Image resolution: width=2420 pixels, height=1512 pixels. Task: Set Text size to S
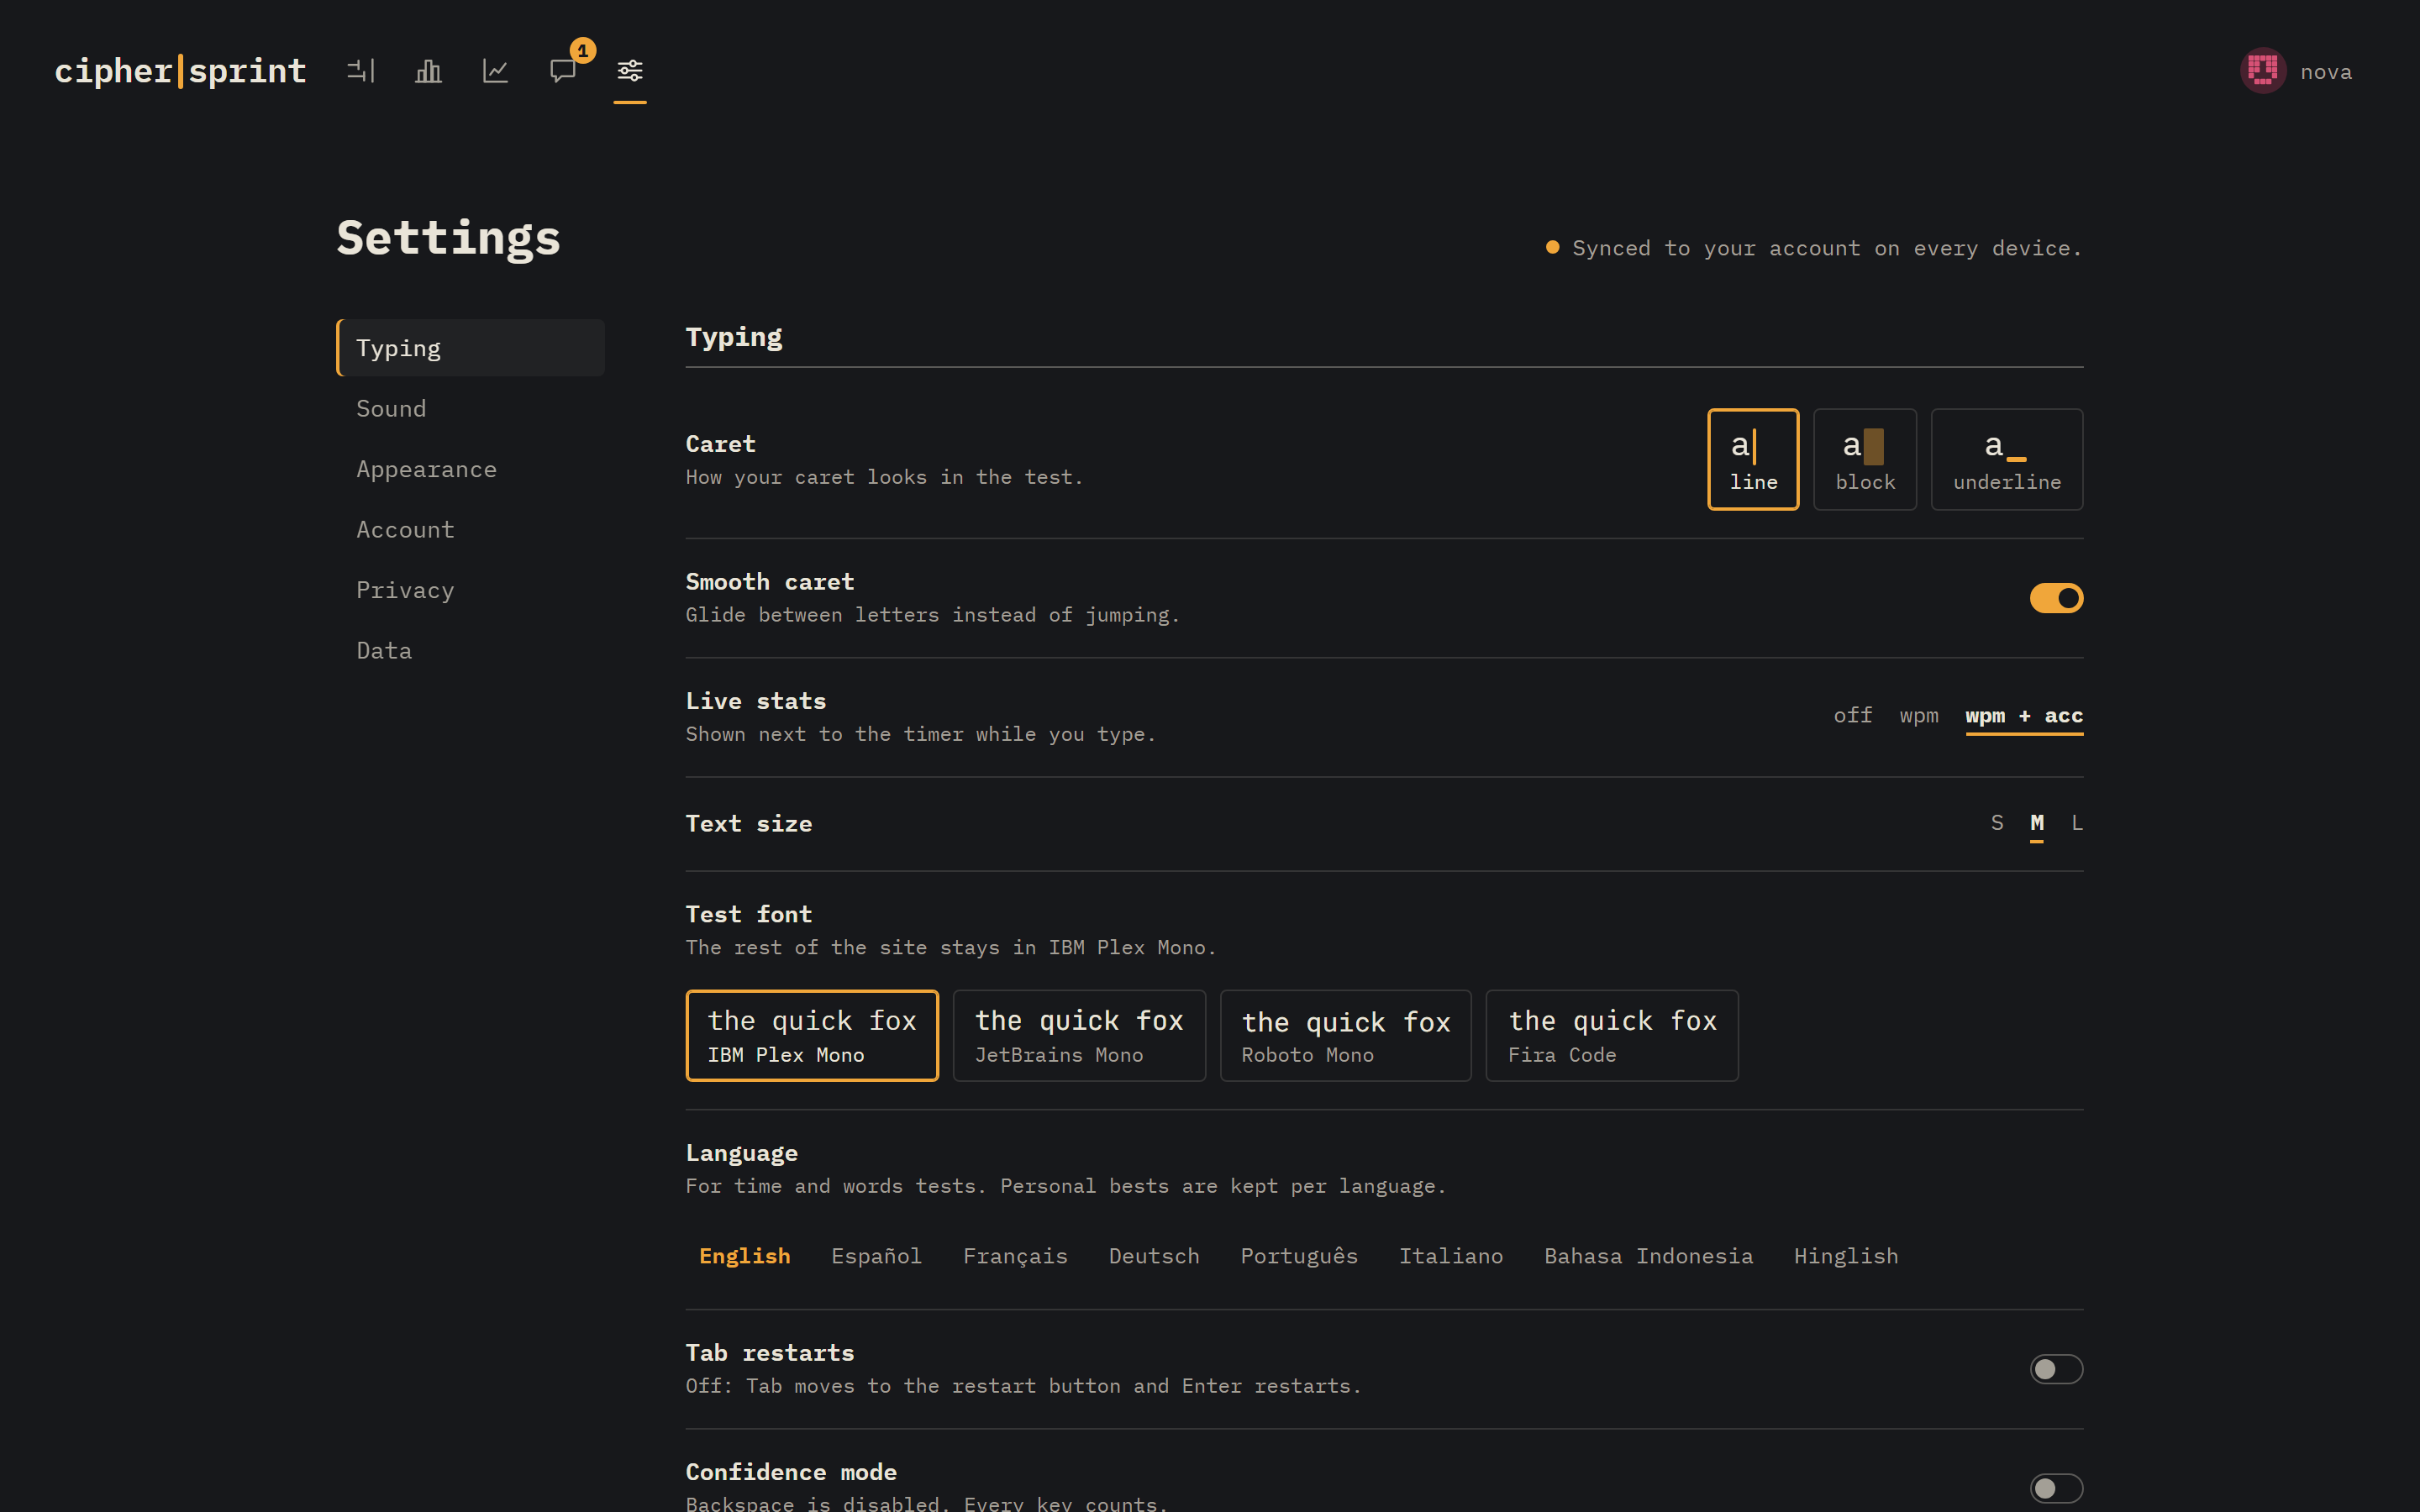coord(1997,823)
